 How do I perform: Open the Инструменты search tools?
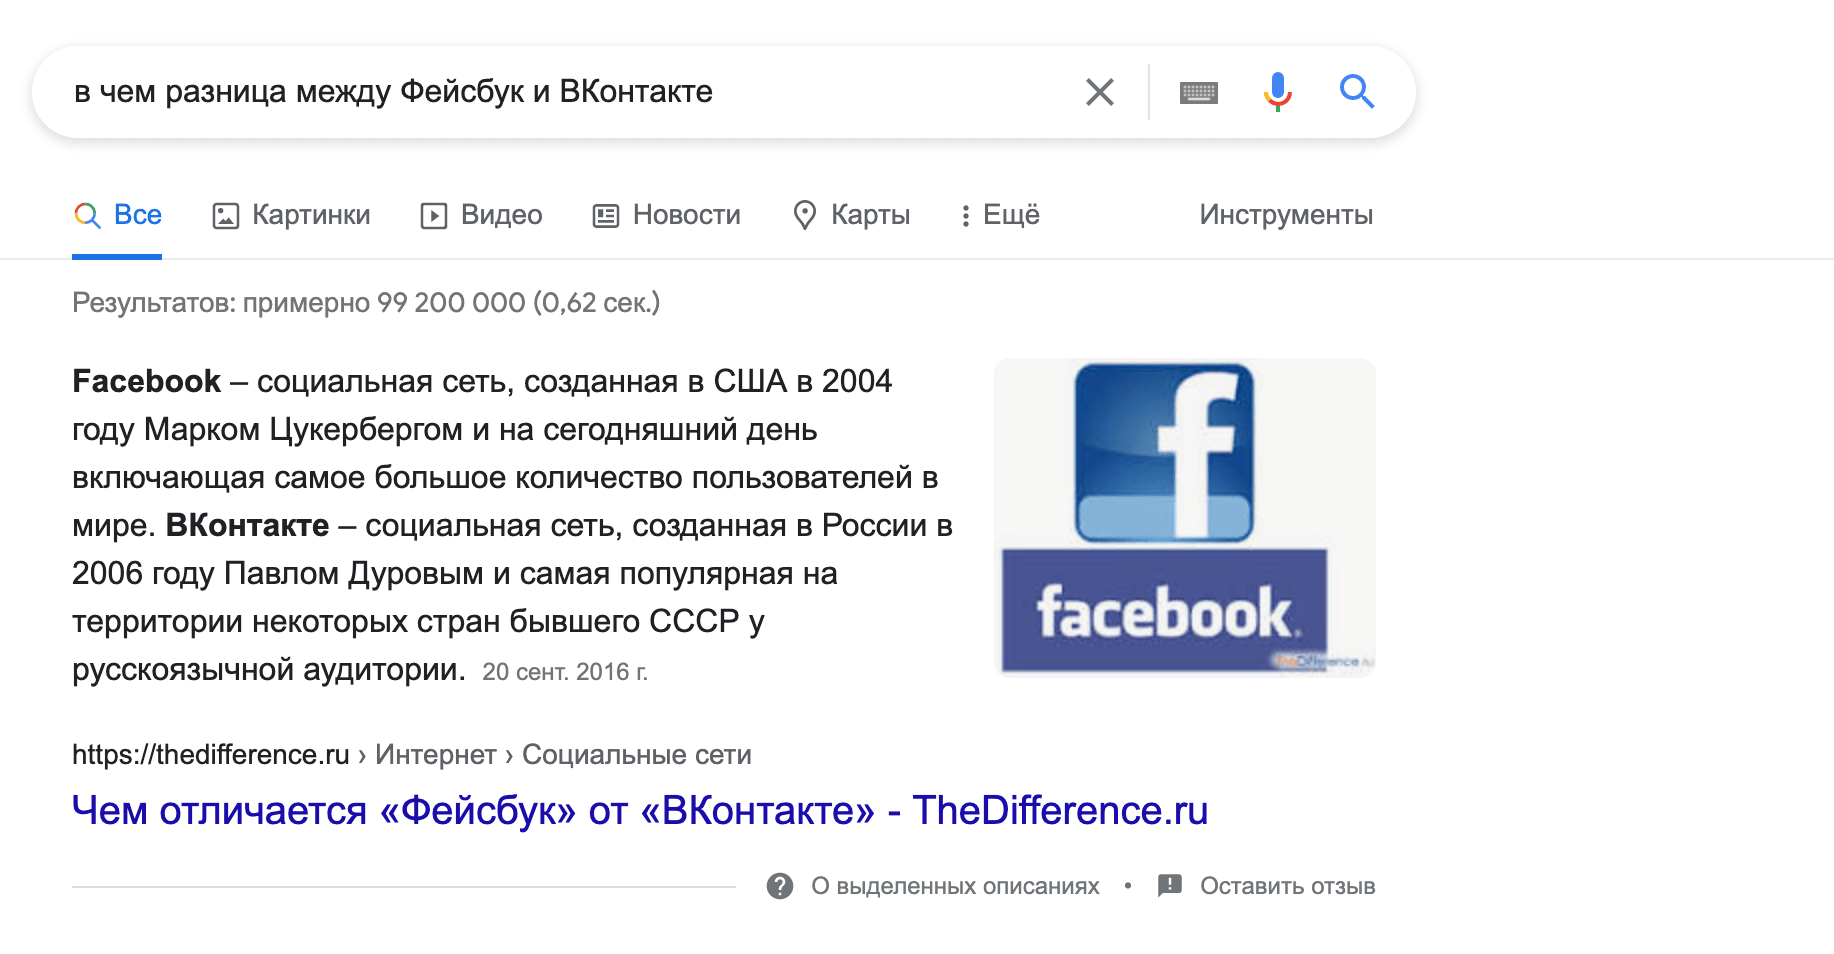point(1285,215)
